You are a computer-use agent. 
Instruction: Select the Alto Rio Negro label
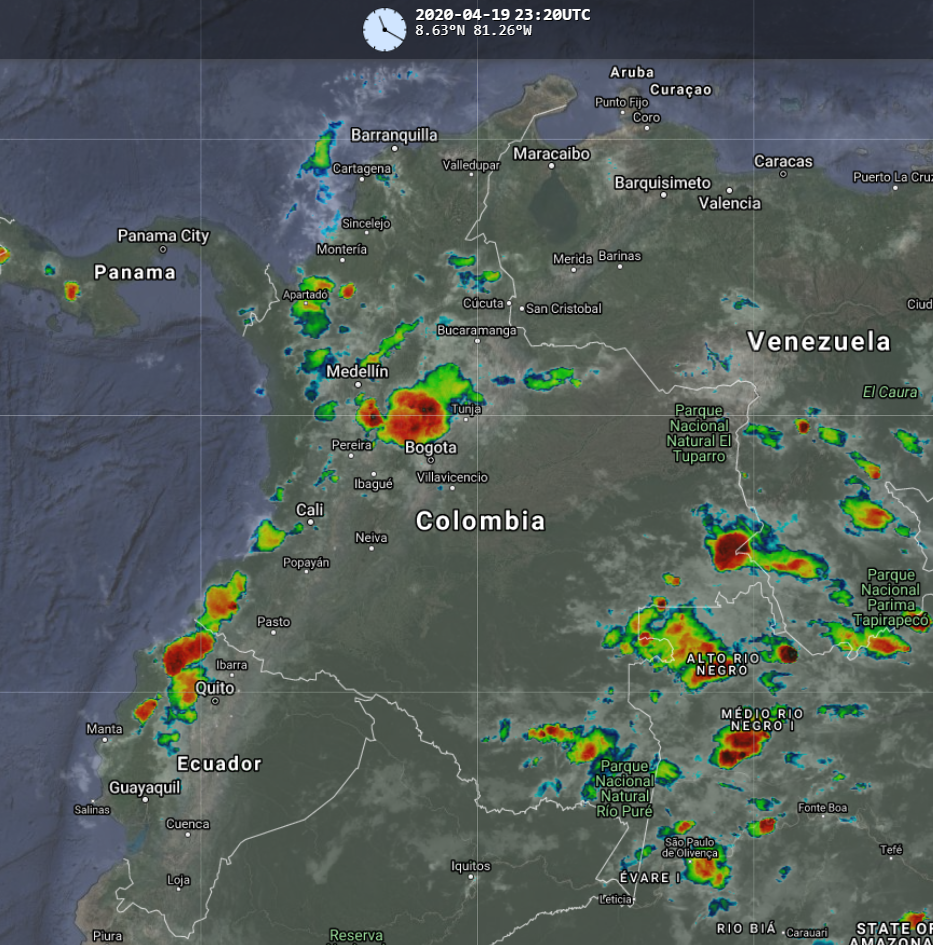722,664
